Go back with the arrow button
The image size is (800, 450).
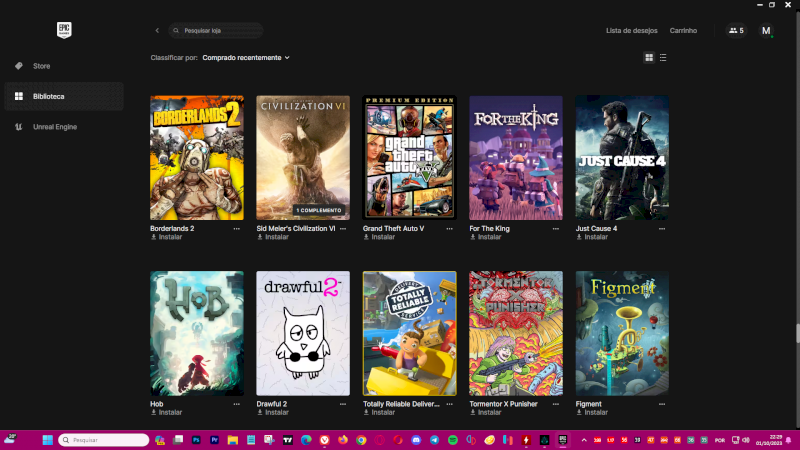click(x=157, y=31)
